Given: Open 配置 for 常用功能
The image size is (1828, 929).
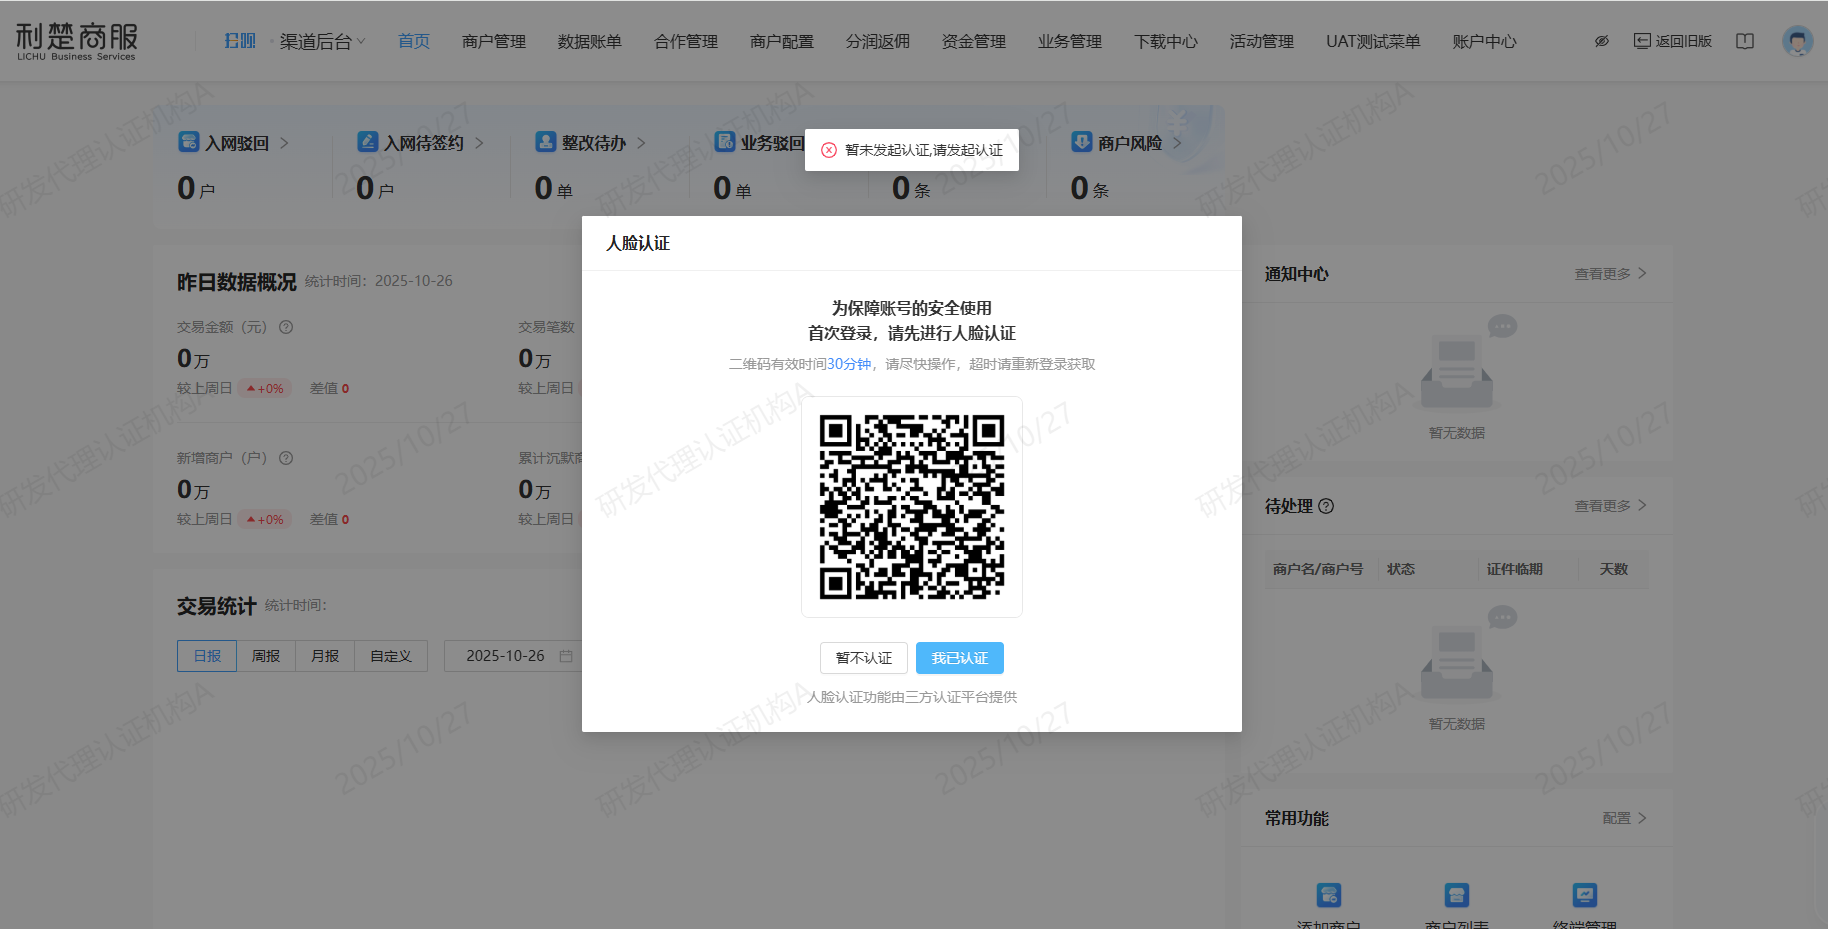Looking at the screenshot, I should 1623,818.
